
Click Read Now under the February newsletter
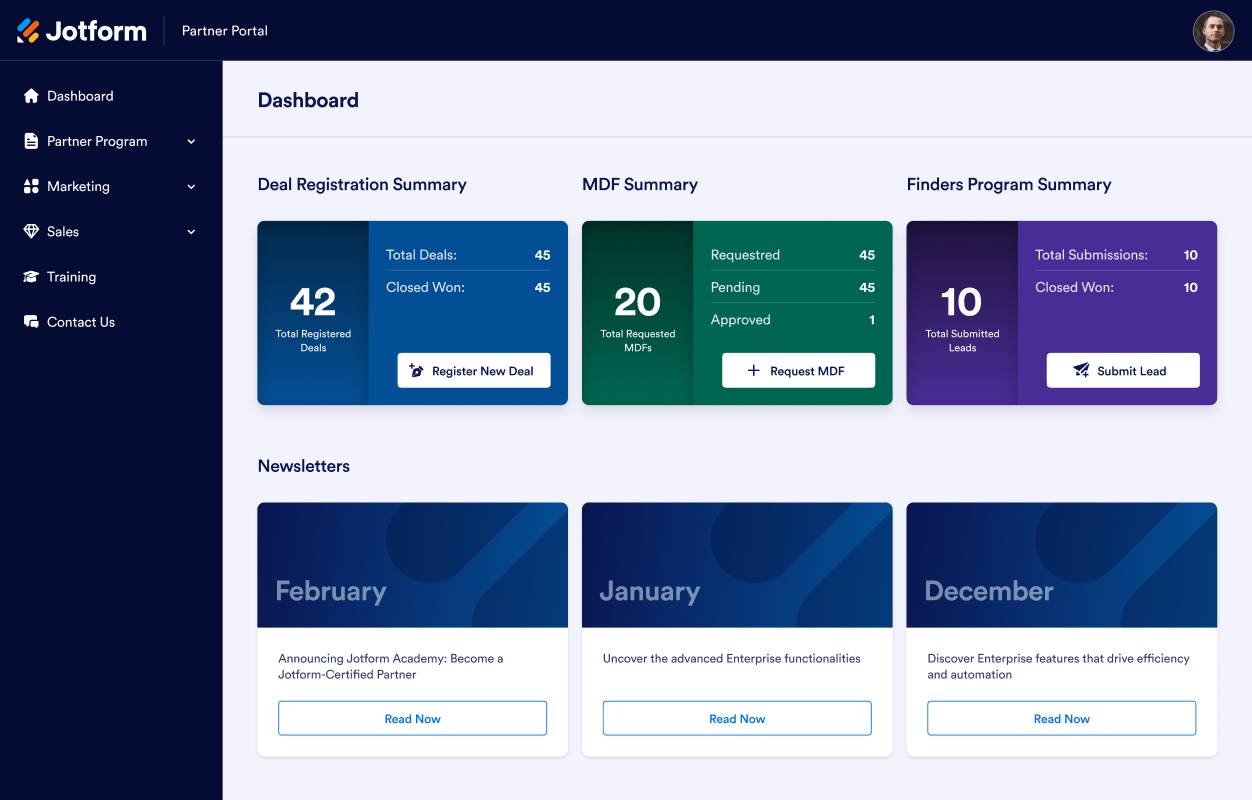click(412, 718)
